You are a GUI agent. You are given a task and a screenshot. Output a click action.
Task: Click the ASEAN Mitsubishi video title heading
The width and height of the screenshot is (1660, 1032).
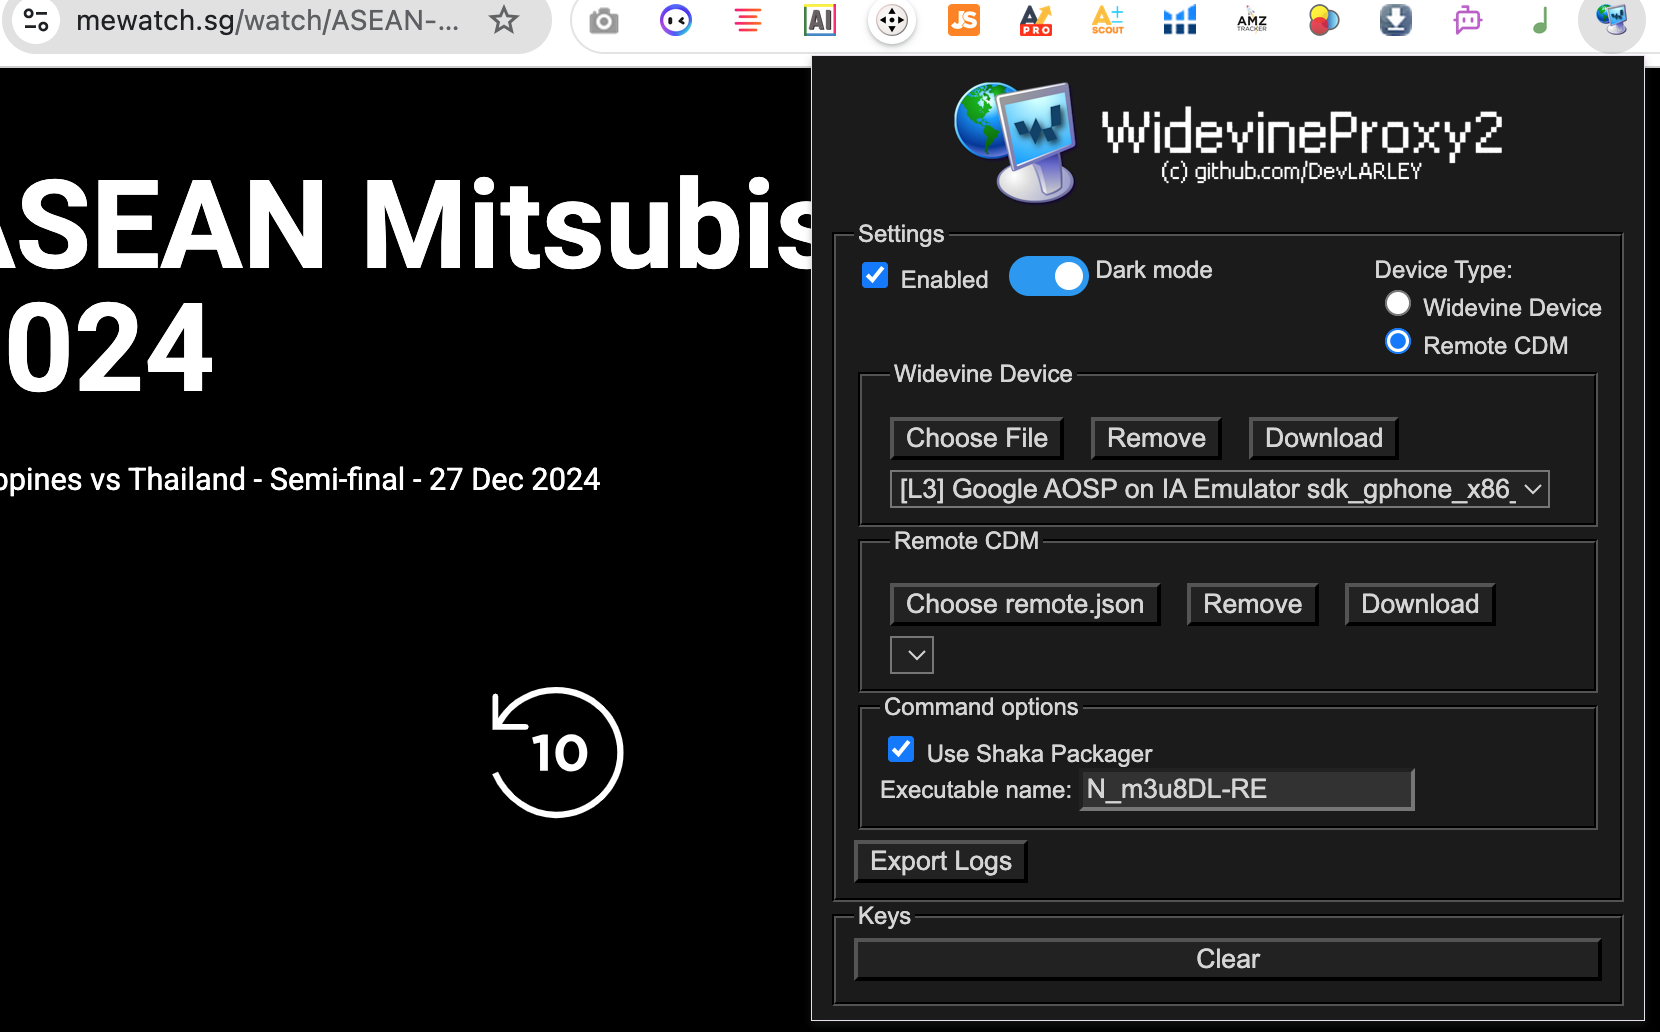click(x=405, y=286)
